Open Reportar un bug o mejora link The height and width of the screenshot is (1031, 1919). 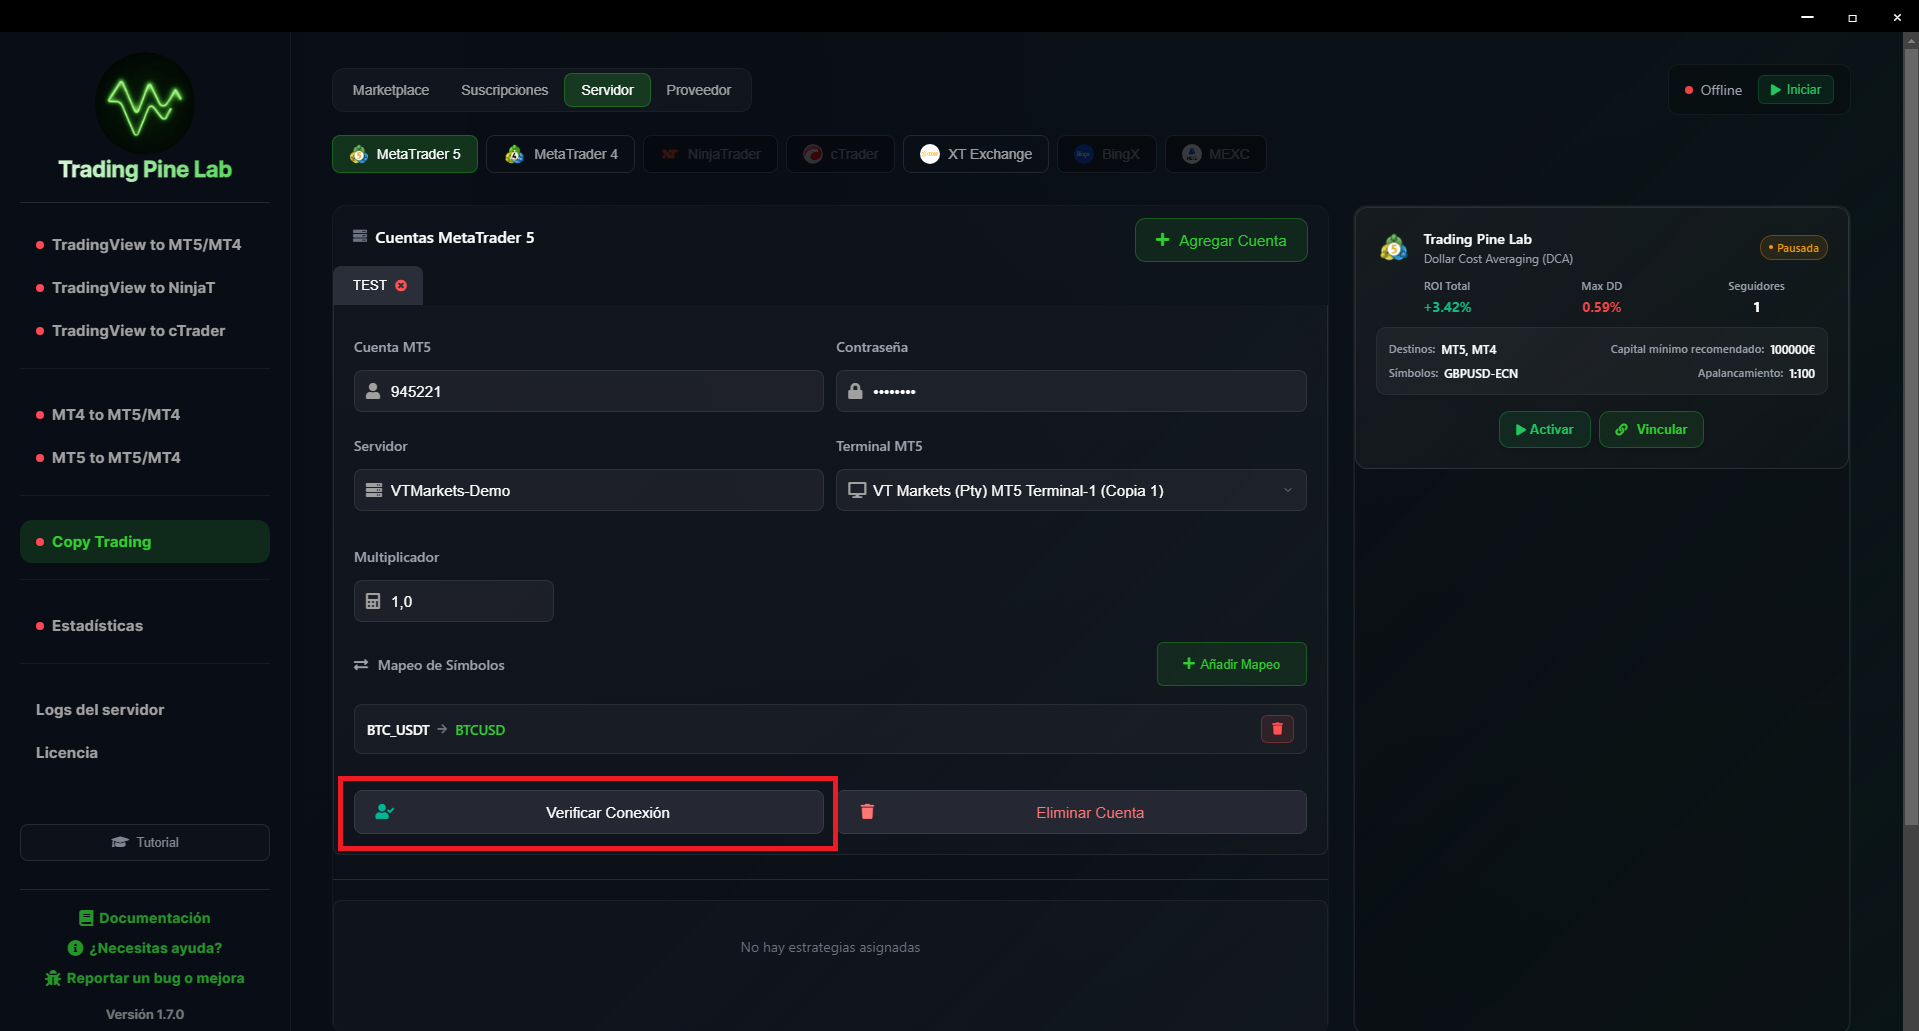click(x=145, y=978)
